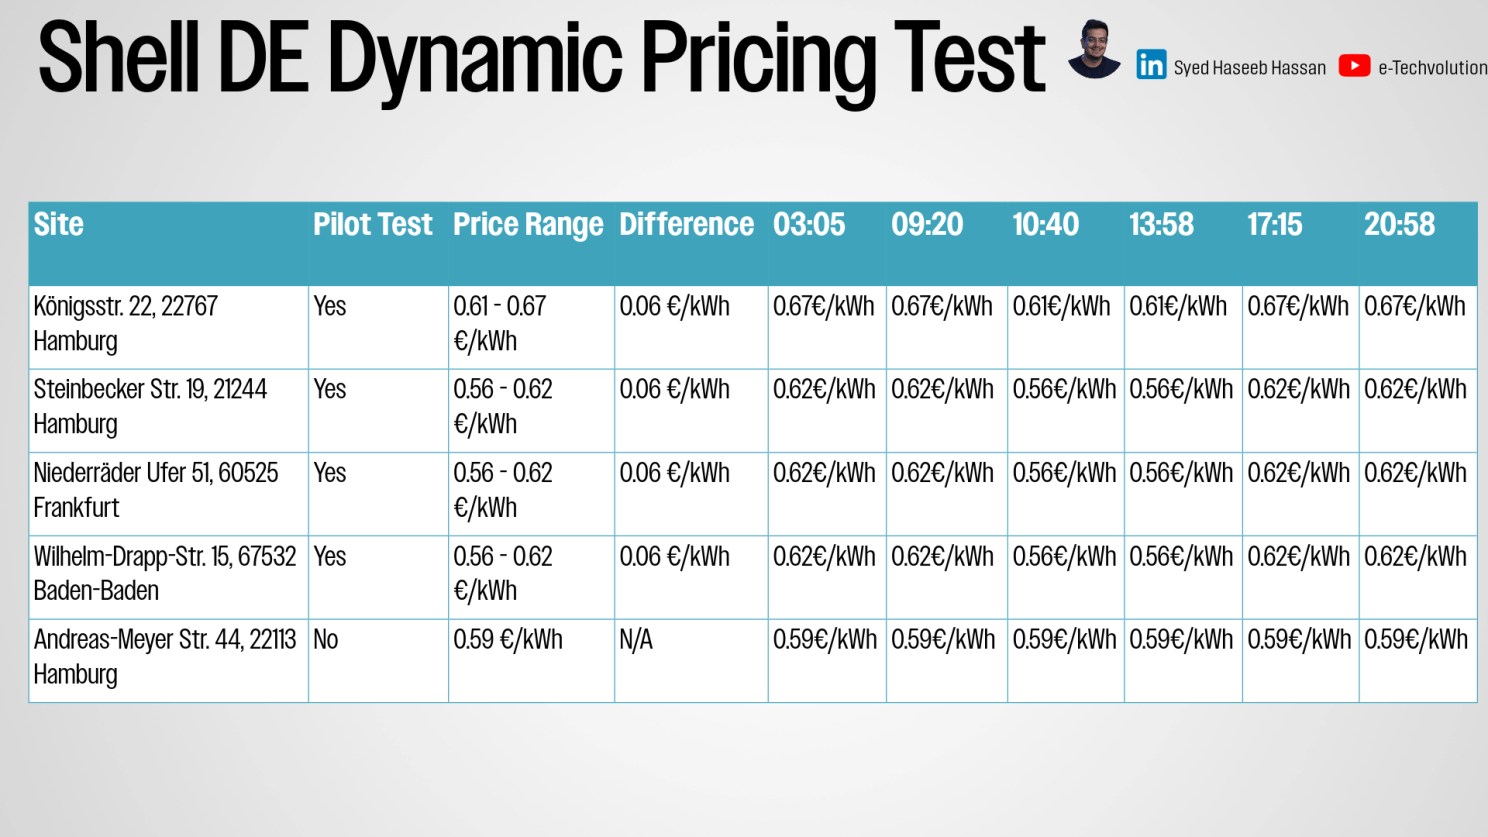Click the 03:05 time column header

point(809,225)
